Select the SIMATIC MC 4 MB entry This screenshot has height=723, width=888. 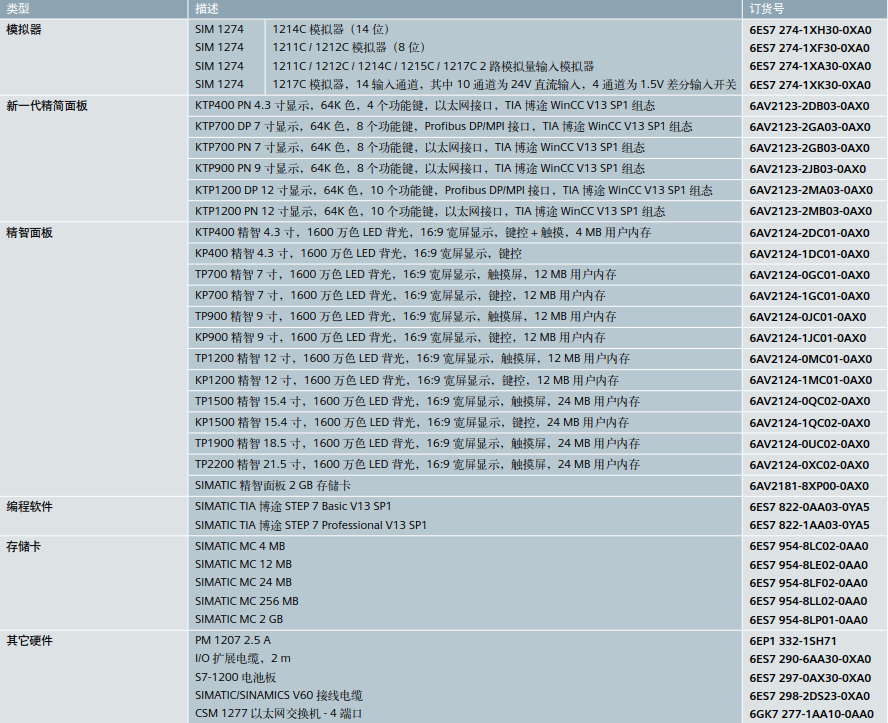click(x=240, y=546)
